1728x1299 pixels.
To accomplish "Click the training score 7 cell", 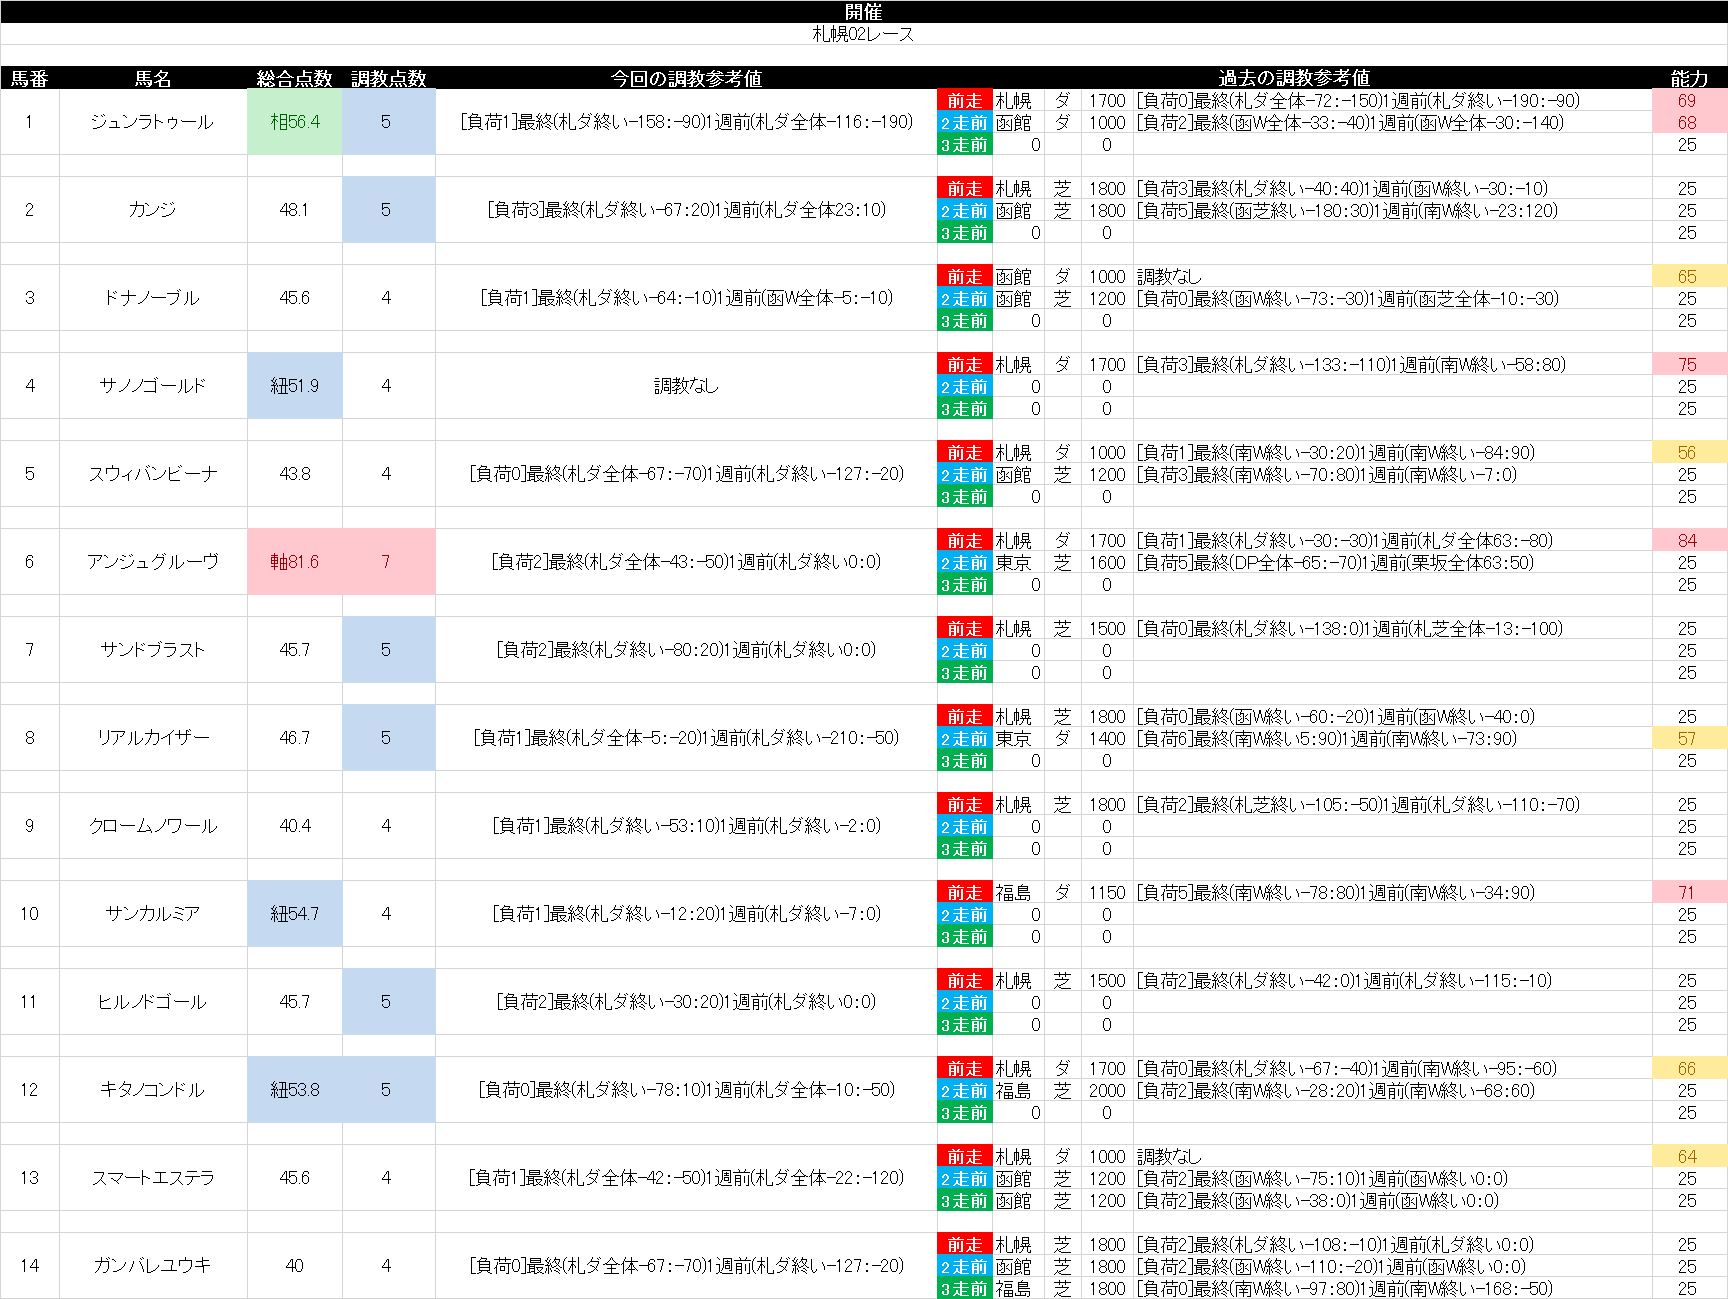I will (387, 562).
